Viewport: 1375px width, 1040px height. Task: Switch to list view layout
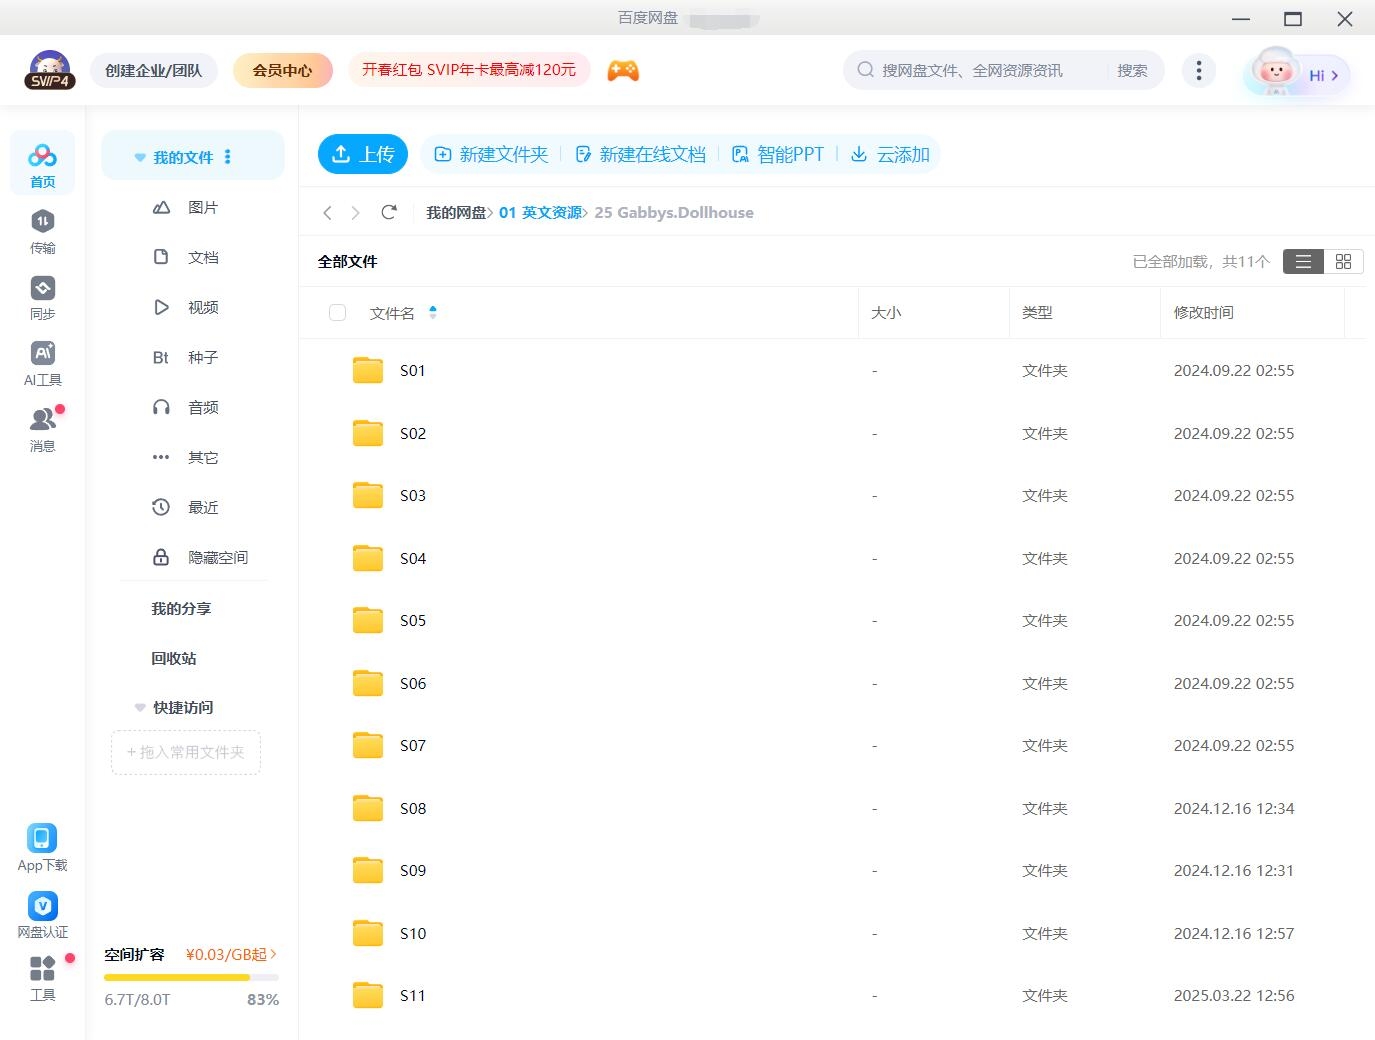pyautogui.click(x=1303, y=261)
